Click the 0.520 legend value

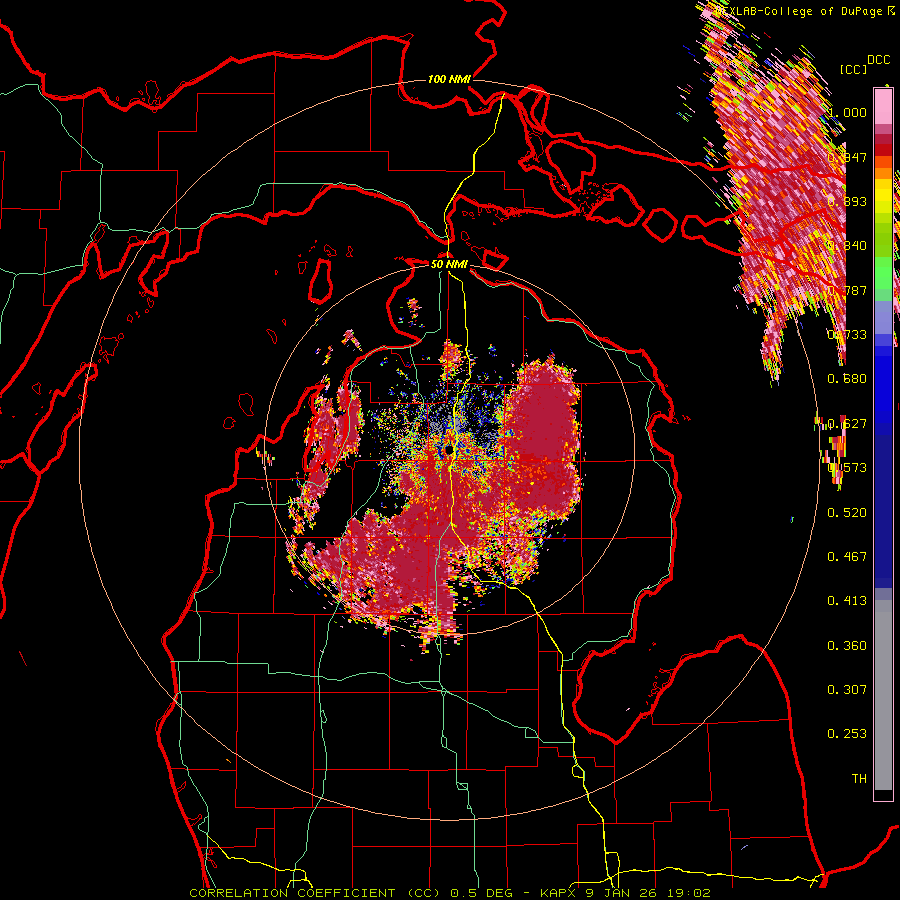[847, 513]
